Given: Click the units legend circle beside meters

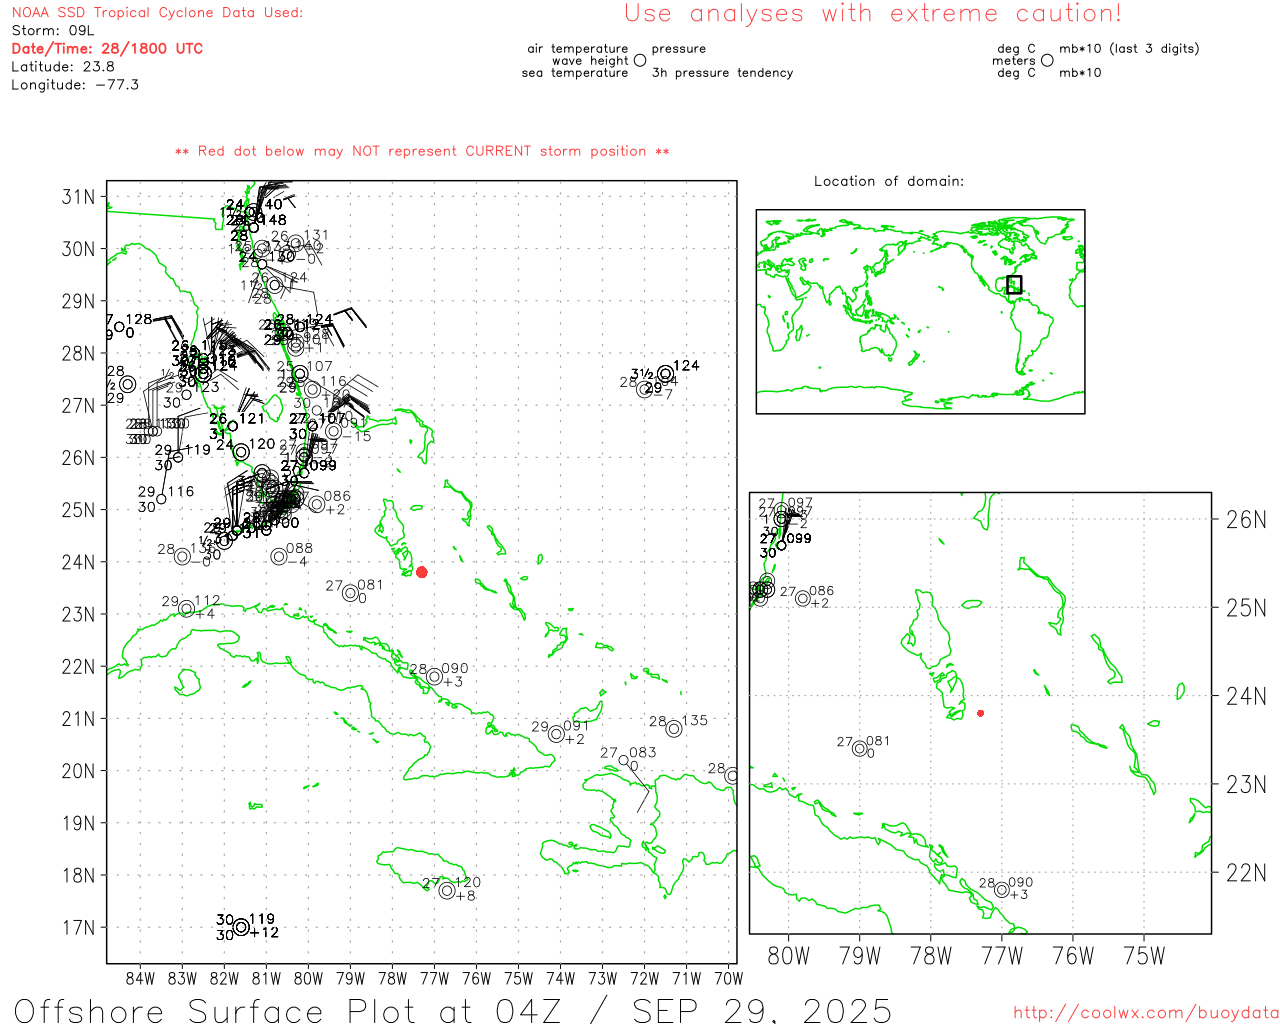Looking at the screenshot, I should tap(1047, 60).
